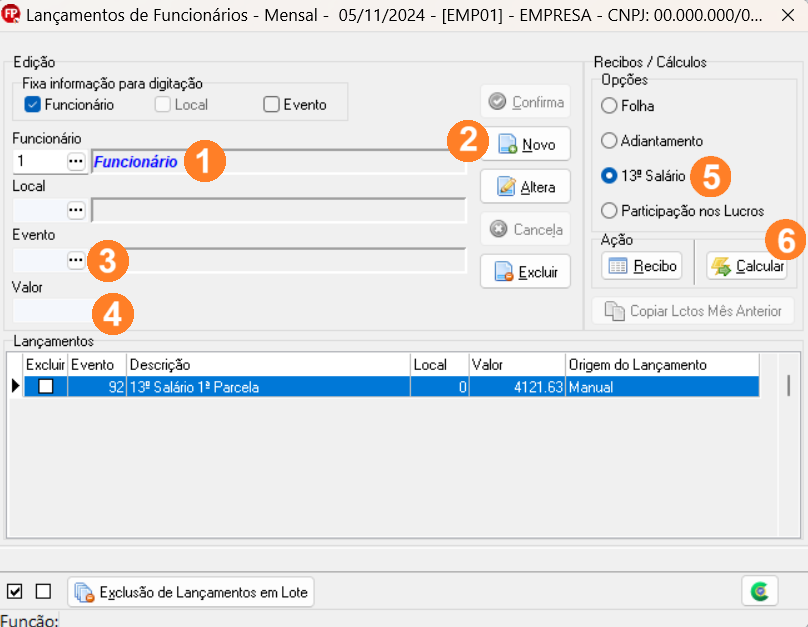Viewport: 808px width, 627px height.
Task: Uncheck the Funcionário fix-information checkbox
Action: tap(33, 105)
